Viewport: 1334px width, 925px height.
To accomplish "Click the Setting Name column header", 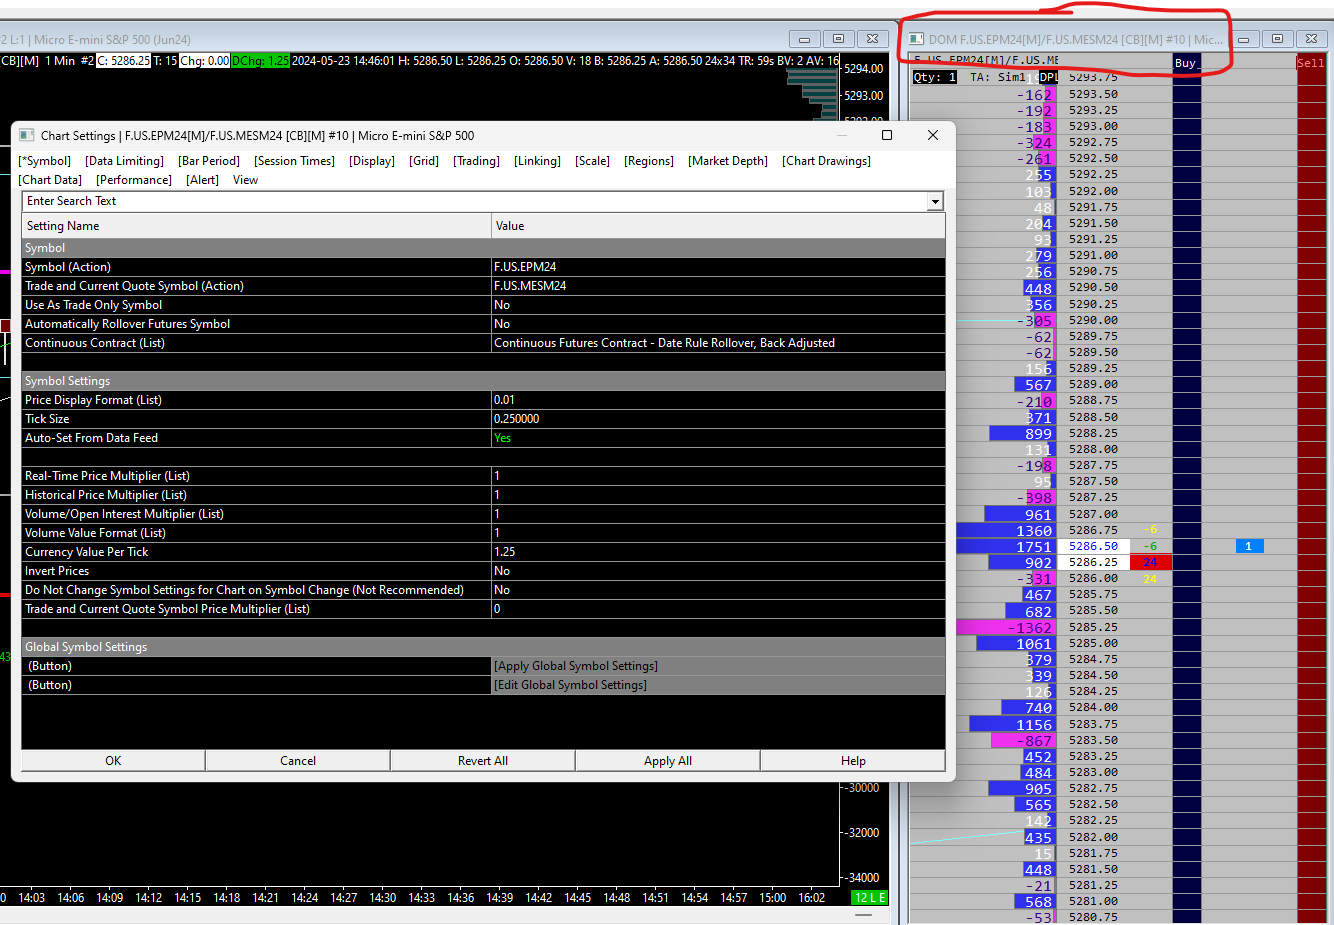I will (256, 226).
